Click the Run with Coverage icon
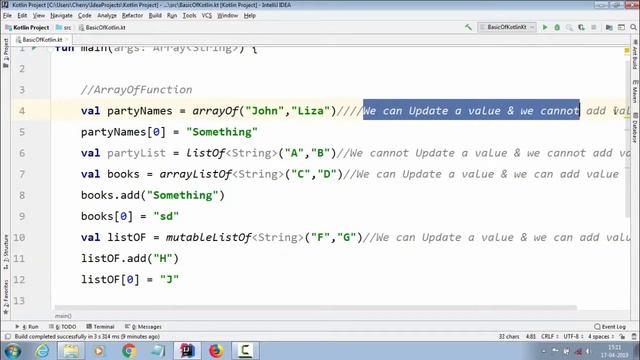Viewport: 640px width, 360px height. 569,27
